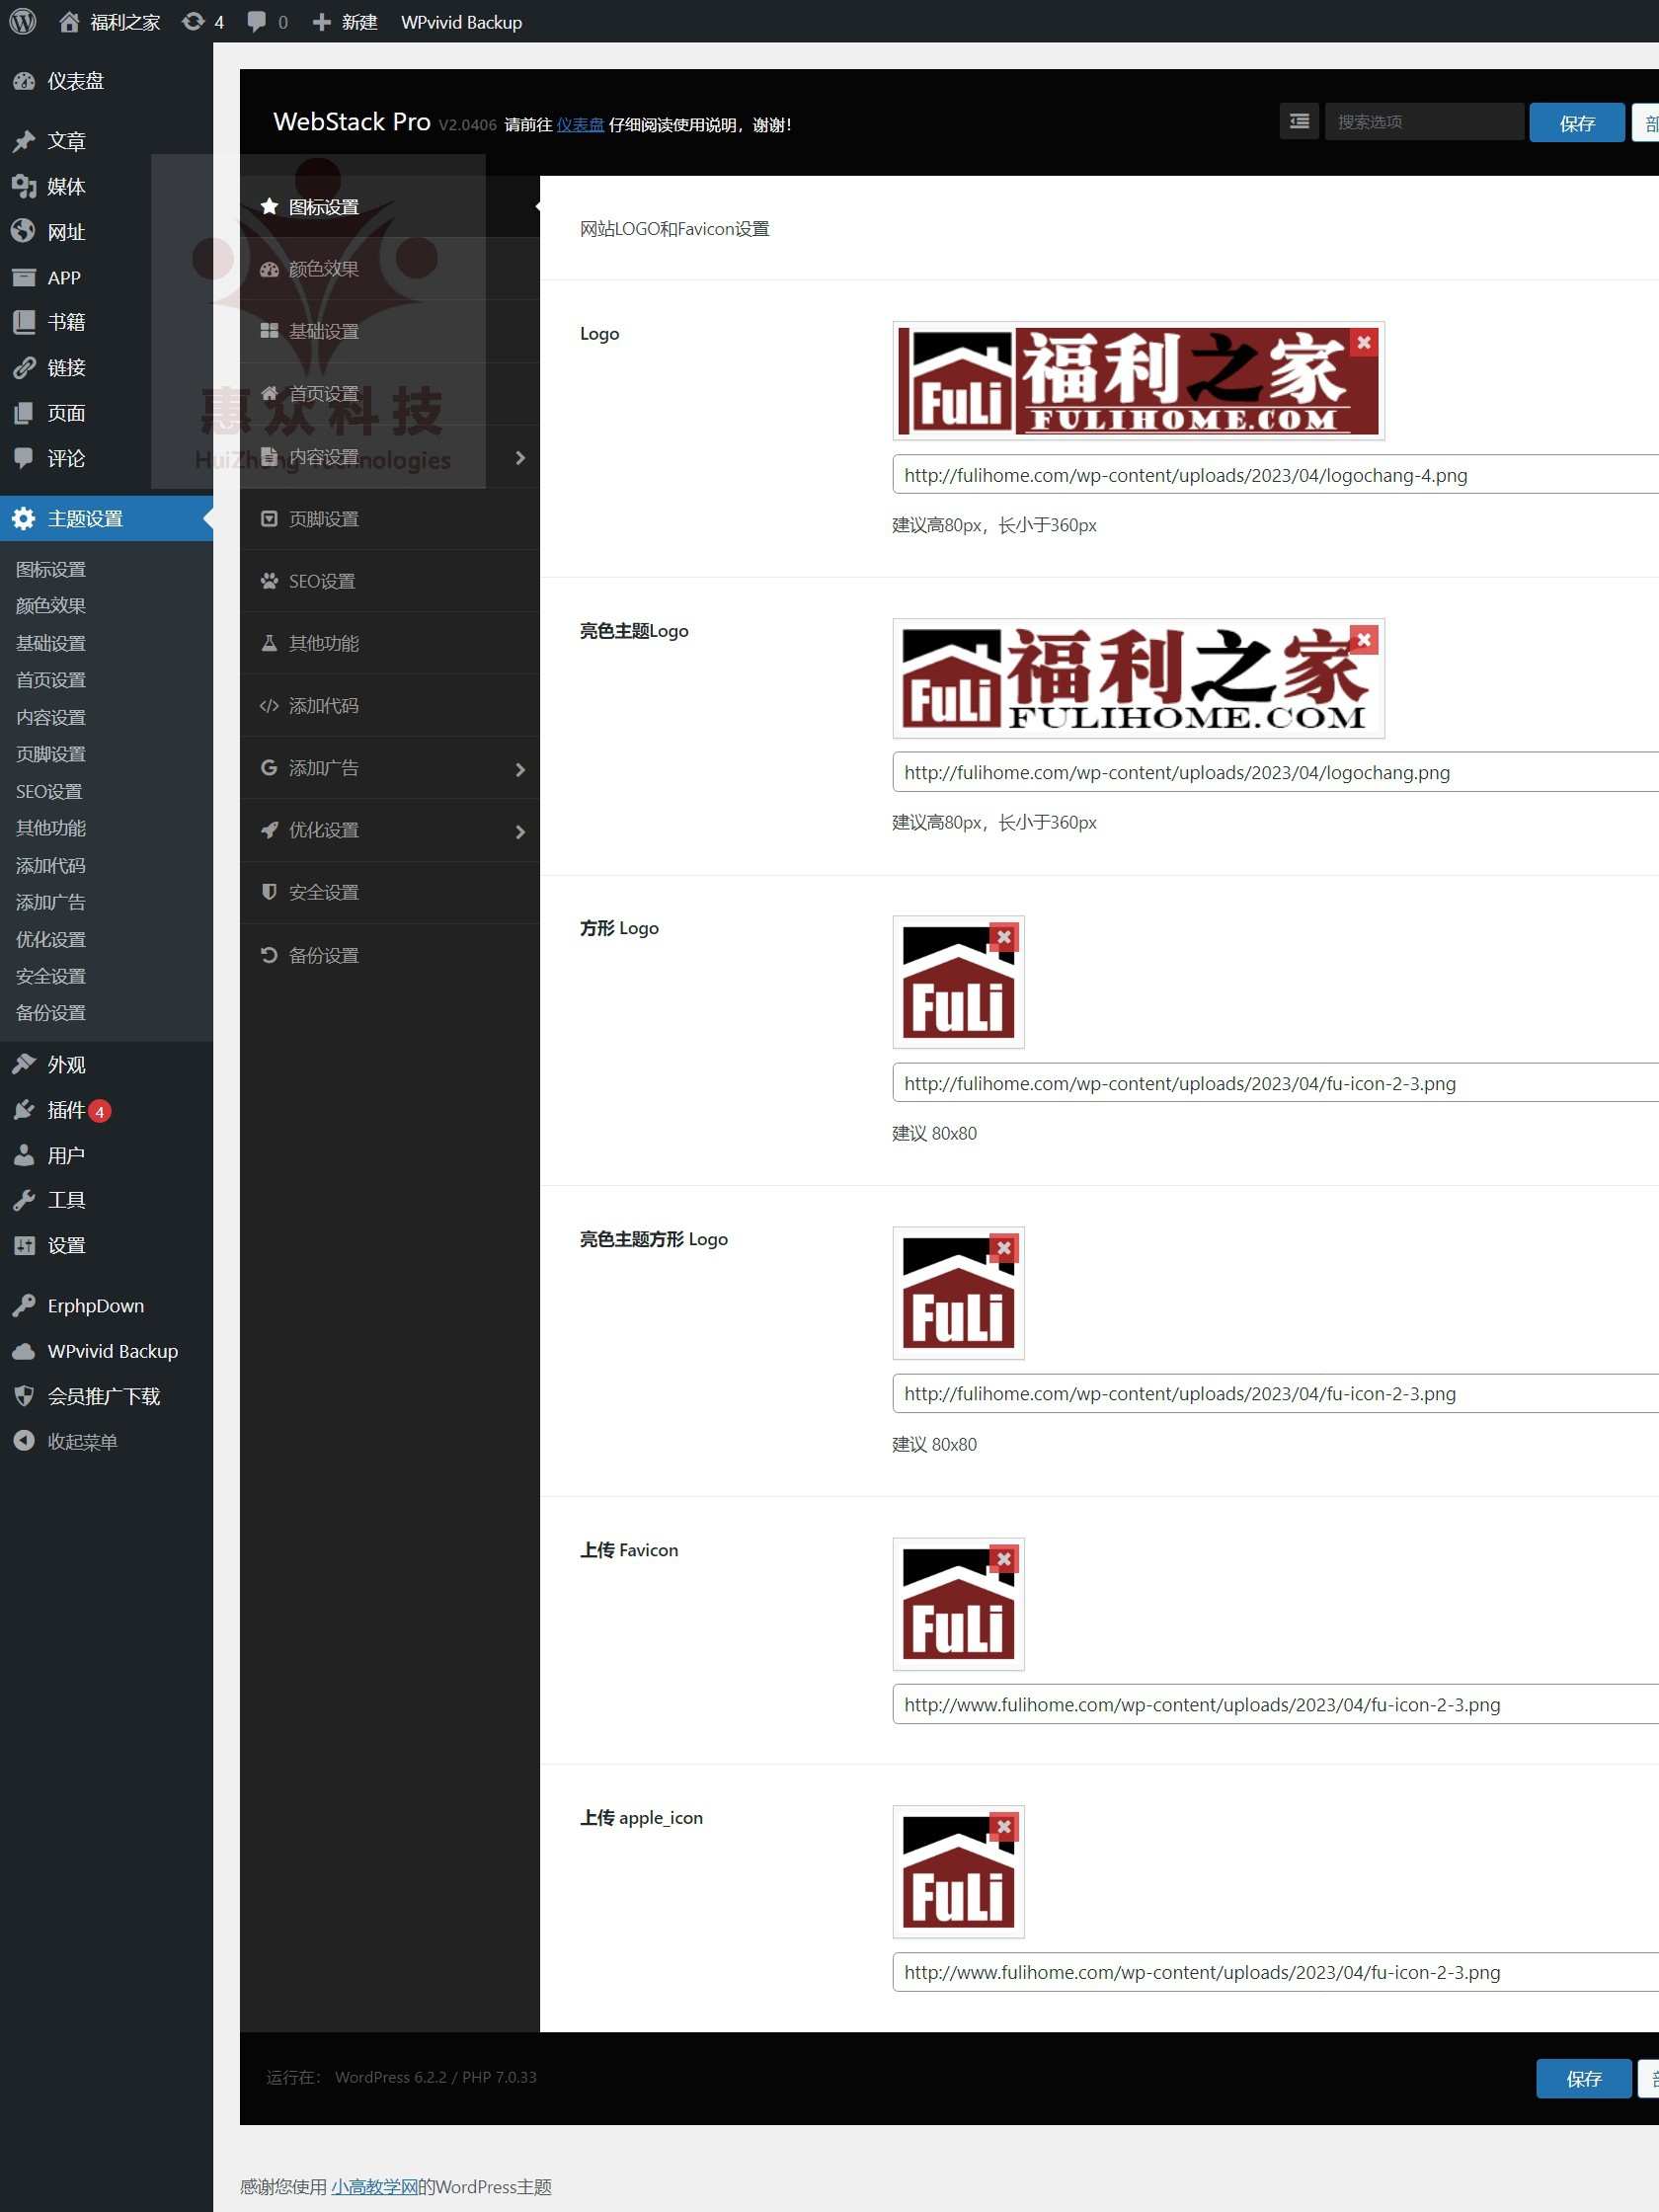Viewport: 1659px width, 2212px height.
Task: Open the 页面 pages sidebar item
Action: coord(106,413)
